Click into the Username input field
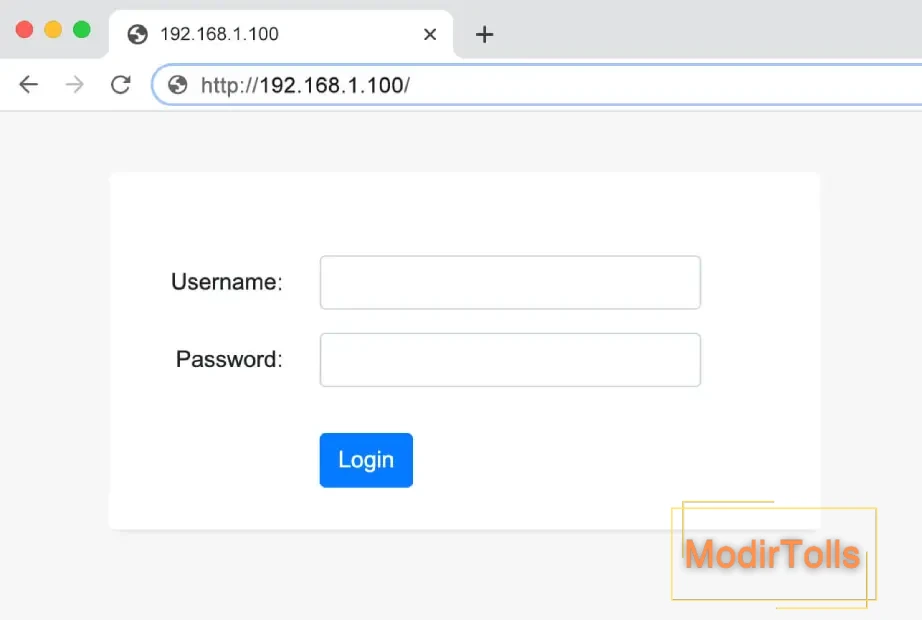 click(510, 282)
